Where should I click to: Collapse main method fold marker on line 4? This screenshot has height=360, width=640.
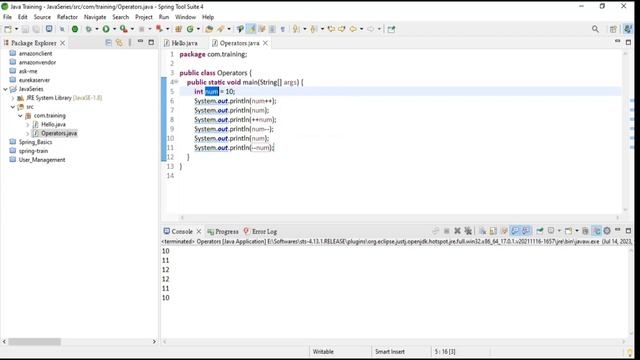point(176,82)
